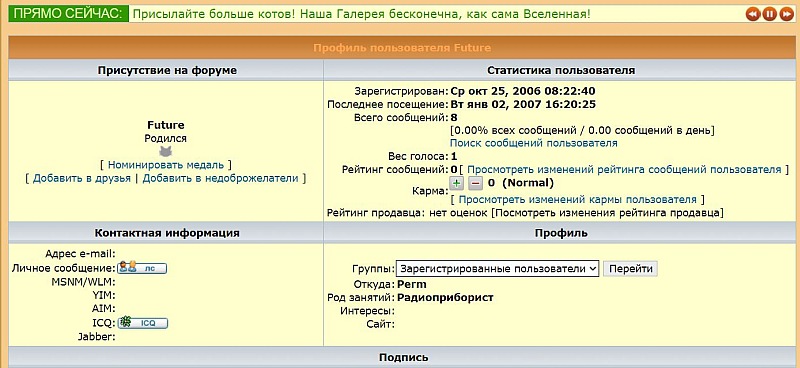This screenshot has width=800, height=368.
Task: Open Поиск сообщений пользователя link
Action: [534, 143]
